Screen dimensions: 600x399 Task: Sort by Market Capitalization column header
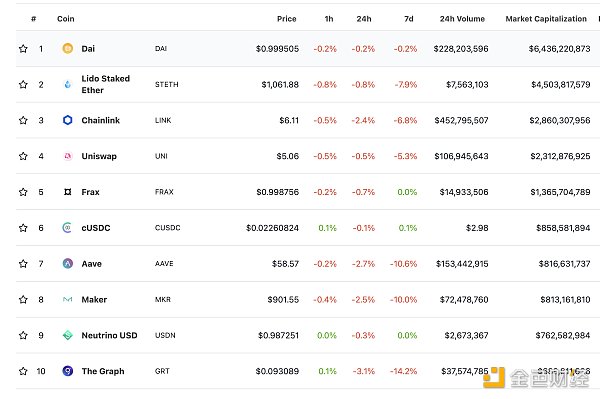pyautogui.click(x=546, y=19)
